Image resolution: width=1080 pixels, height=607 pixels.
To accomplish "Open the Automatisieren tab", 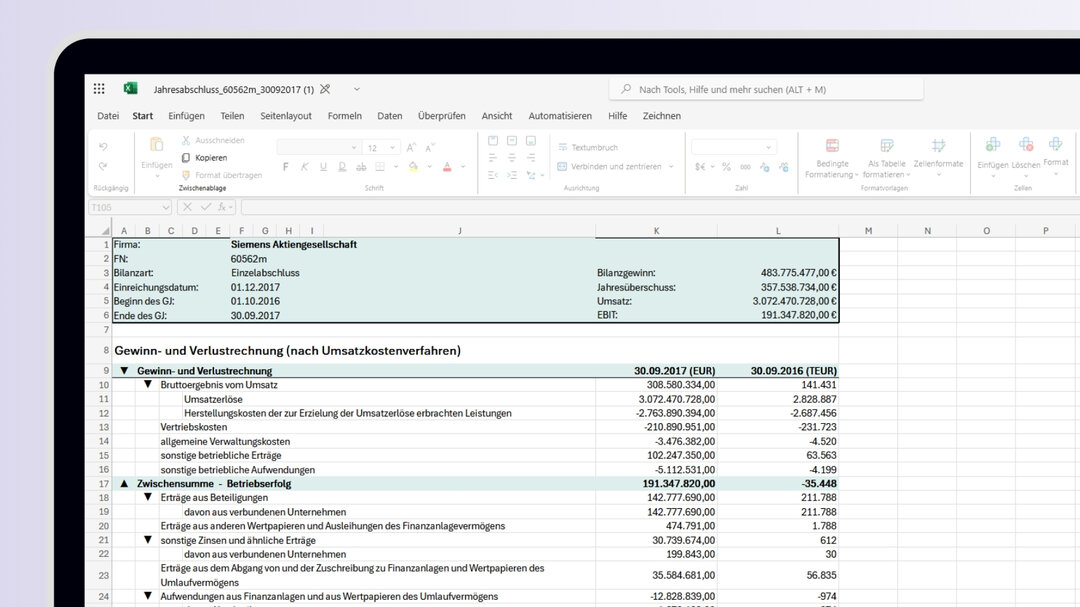I will pyautogui.click(x=560, y=116).
